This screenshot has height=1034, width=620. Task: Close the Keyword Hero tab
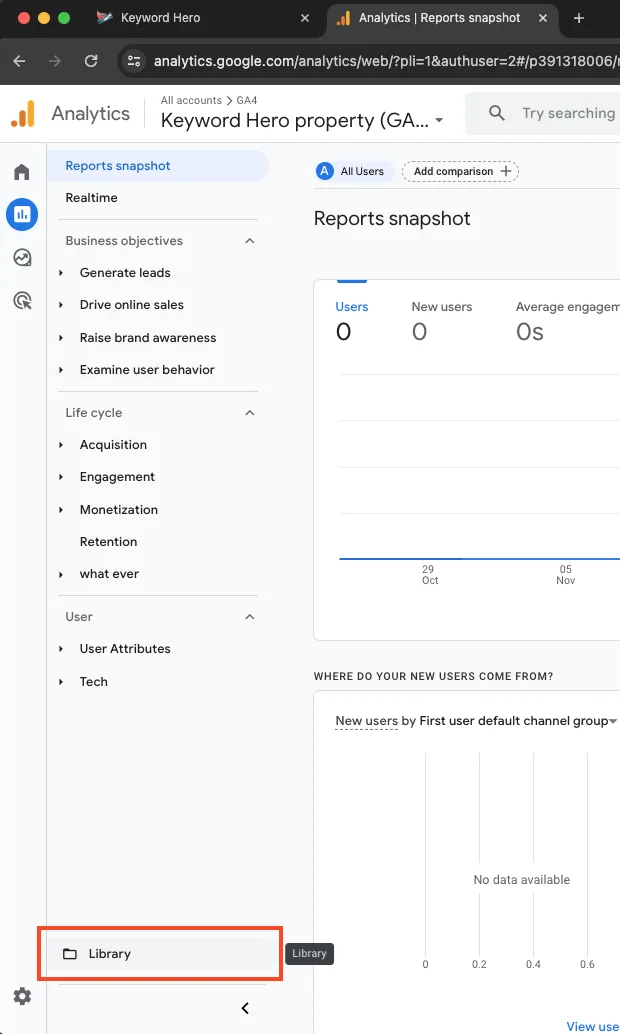(x=305, y=18)
